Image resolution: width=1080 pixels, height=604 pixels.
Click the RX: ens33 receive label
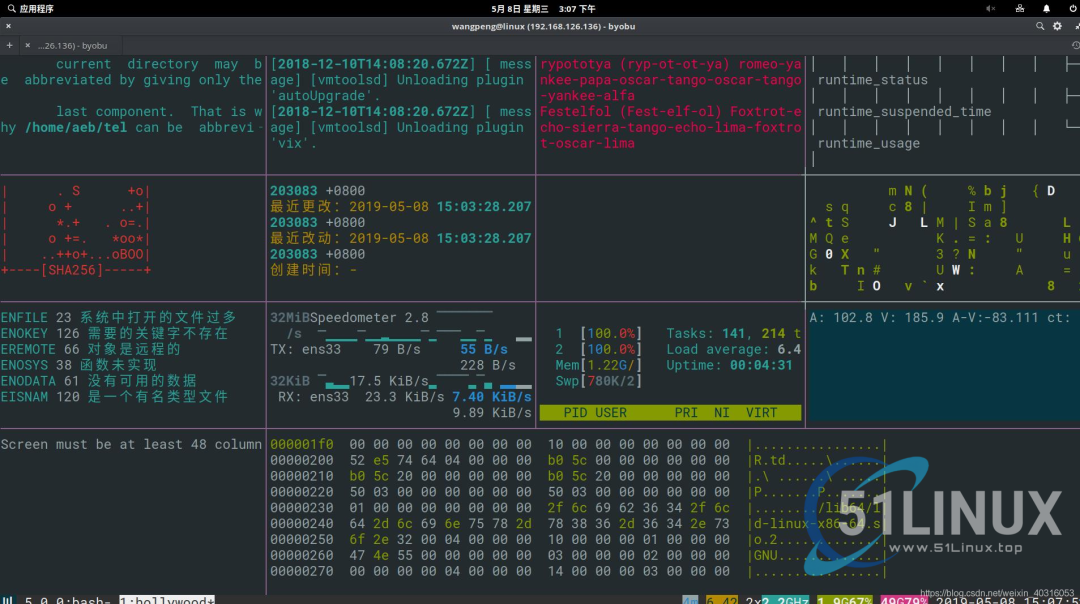point(313,397)
